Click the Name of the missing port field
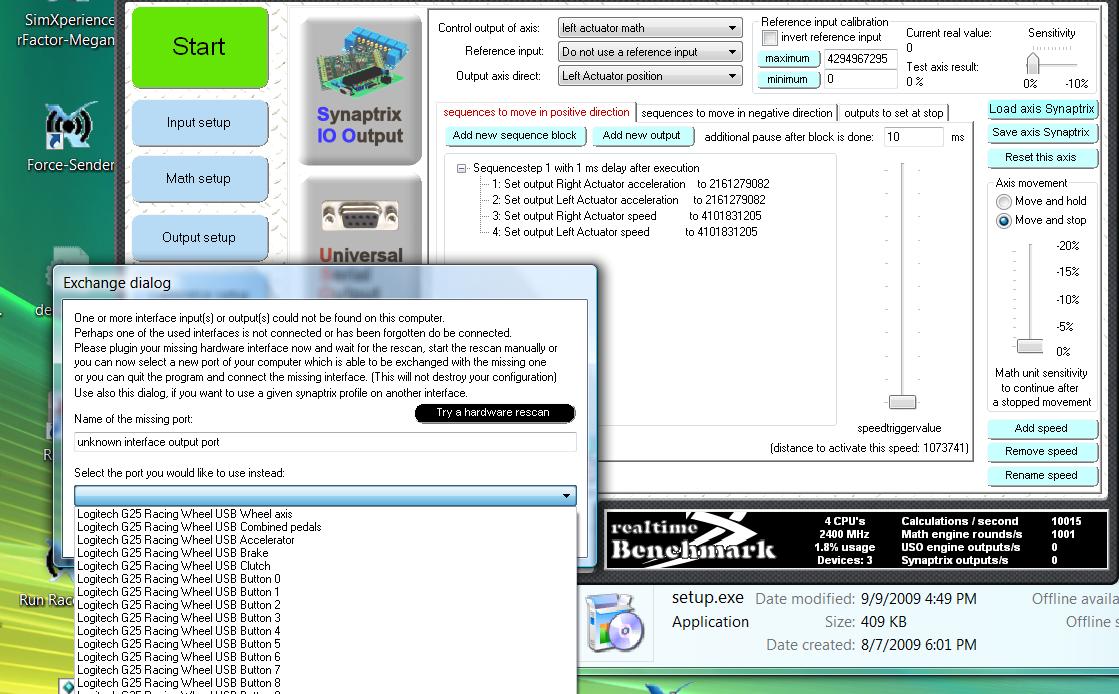The width and height of the screenshot is (1119, 694). pyautogui.click(x=325, y=443)
